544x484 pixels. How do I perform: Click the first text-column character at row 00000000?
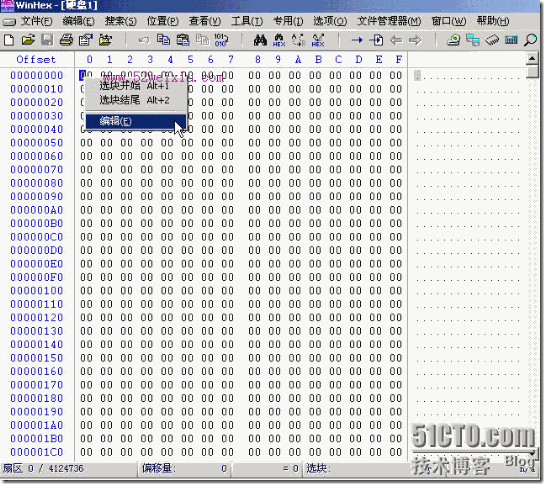(x=417, y=75)
